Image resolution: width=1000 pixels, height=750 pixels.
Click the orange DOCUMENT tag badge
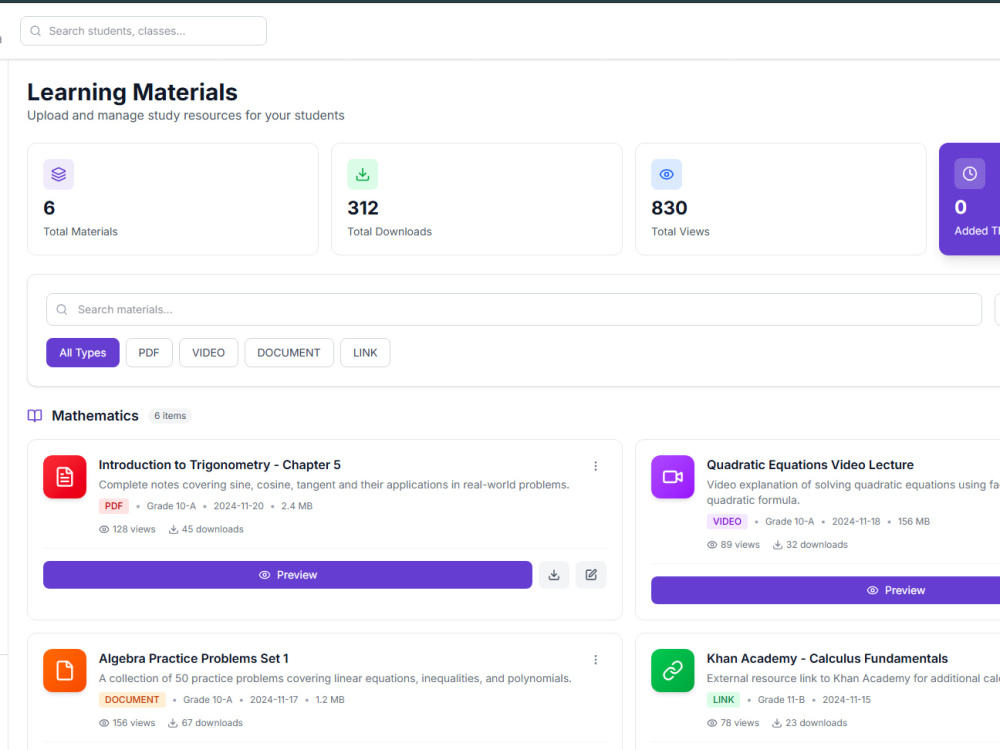pyautogui.click(x=132, y=700)
